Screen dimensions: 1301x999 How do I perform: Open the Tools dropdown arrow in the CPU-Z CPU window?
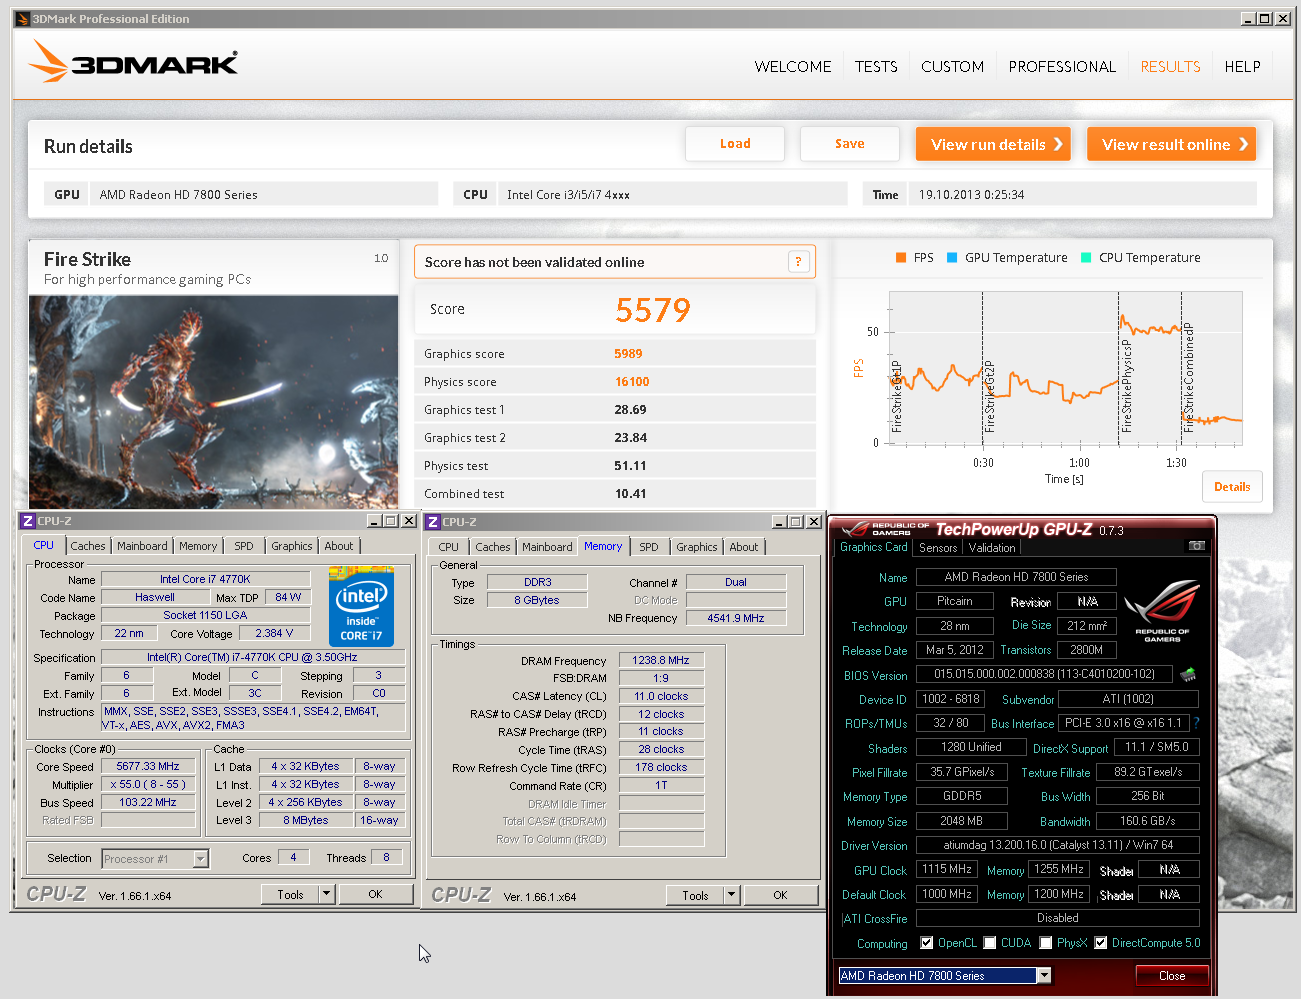[327, 894]
